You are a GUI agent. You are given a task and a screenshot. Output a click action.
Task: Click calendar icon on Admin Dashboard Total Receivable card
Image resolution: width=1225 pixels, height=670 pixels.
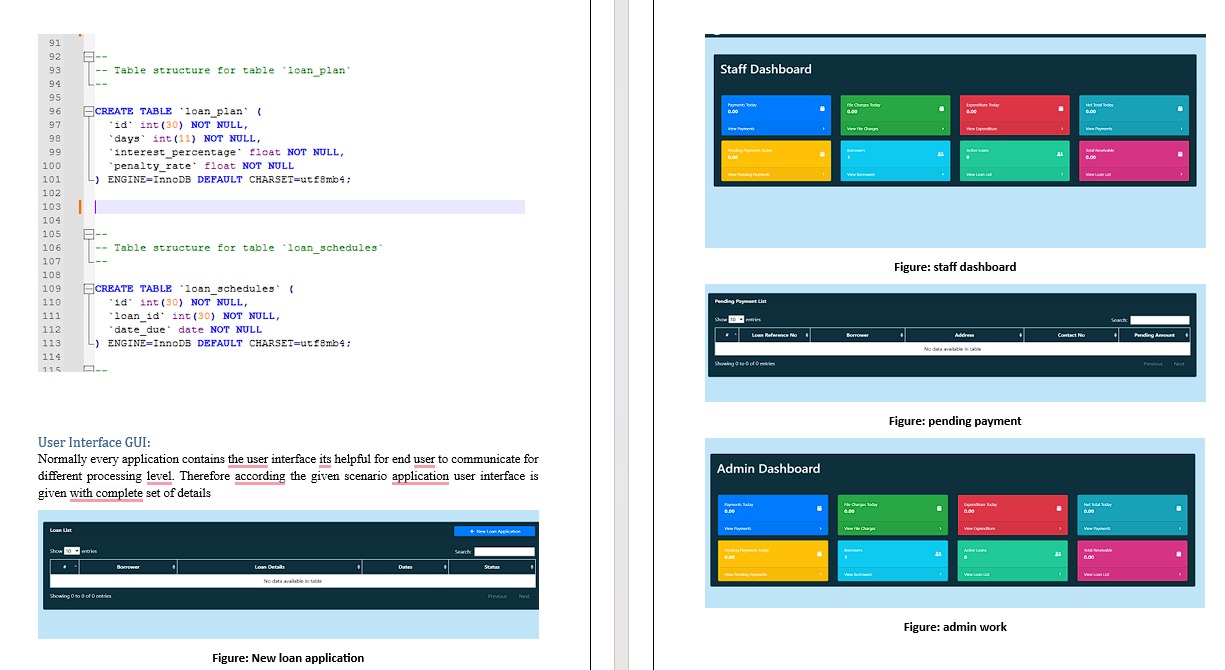(x=1179, y=554)
